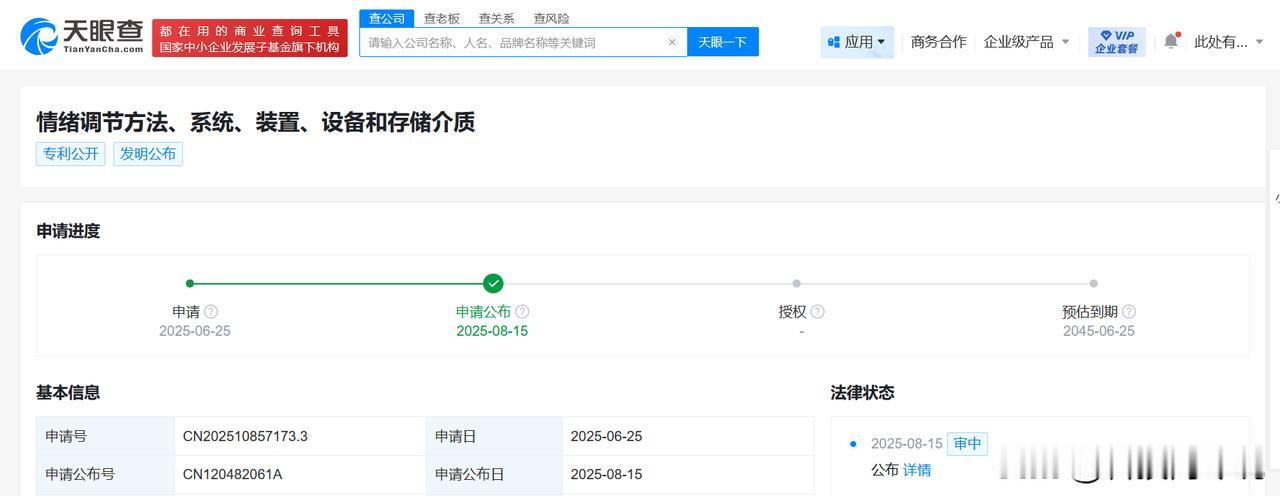Switch to the 查公司 search tab
The height and width of the screenshot is (496, 1280).
[x=387, y=18]
